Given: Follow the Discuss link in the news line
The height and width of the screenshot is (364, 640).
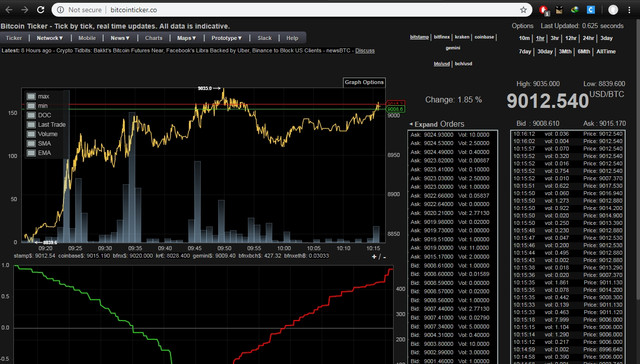Looking at the screenshot, I should pos(365,51).
